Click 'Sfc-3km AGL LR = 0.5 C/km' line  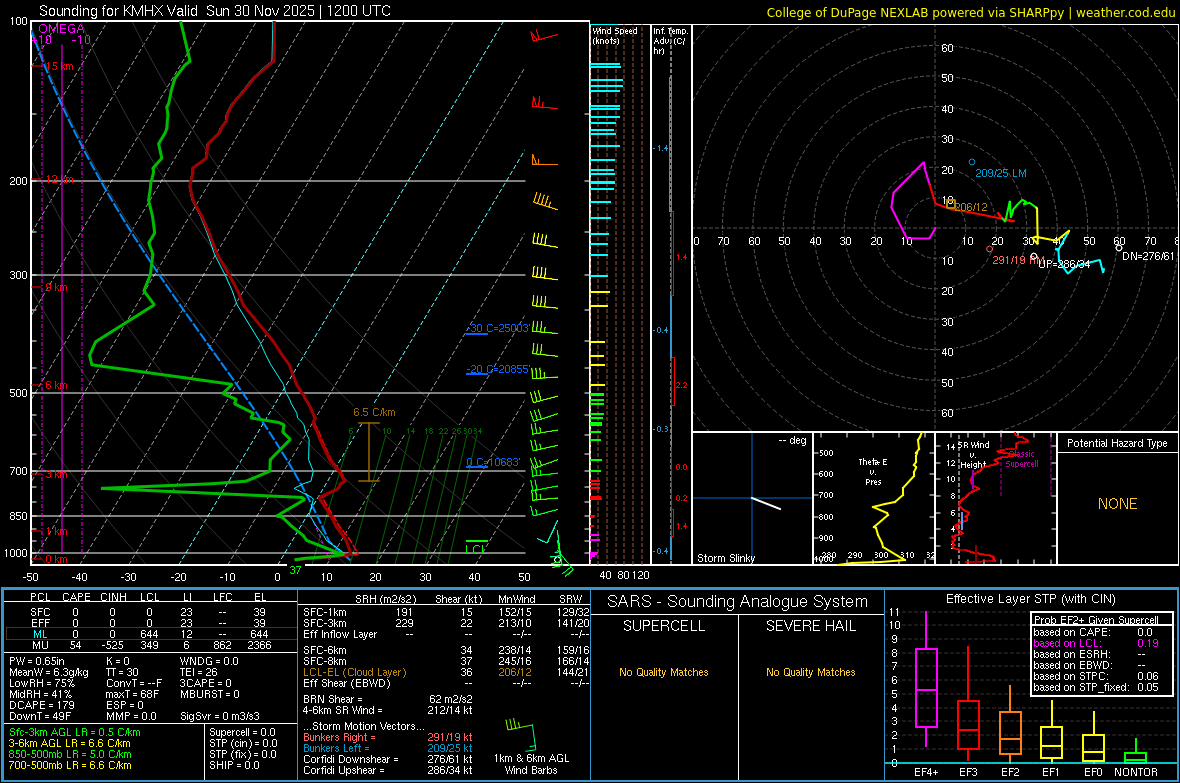pos(75,732)
